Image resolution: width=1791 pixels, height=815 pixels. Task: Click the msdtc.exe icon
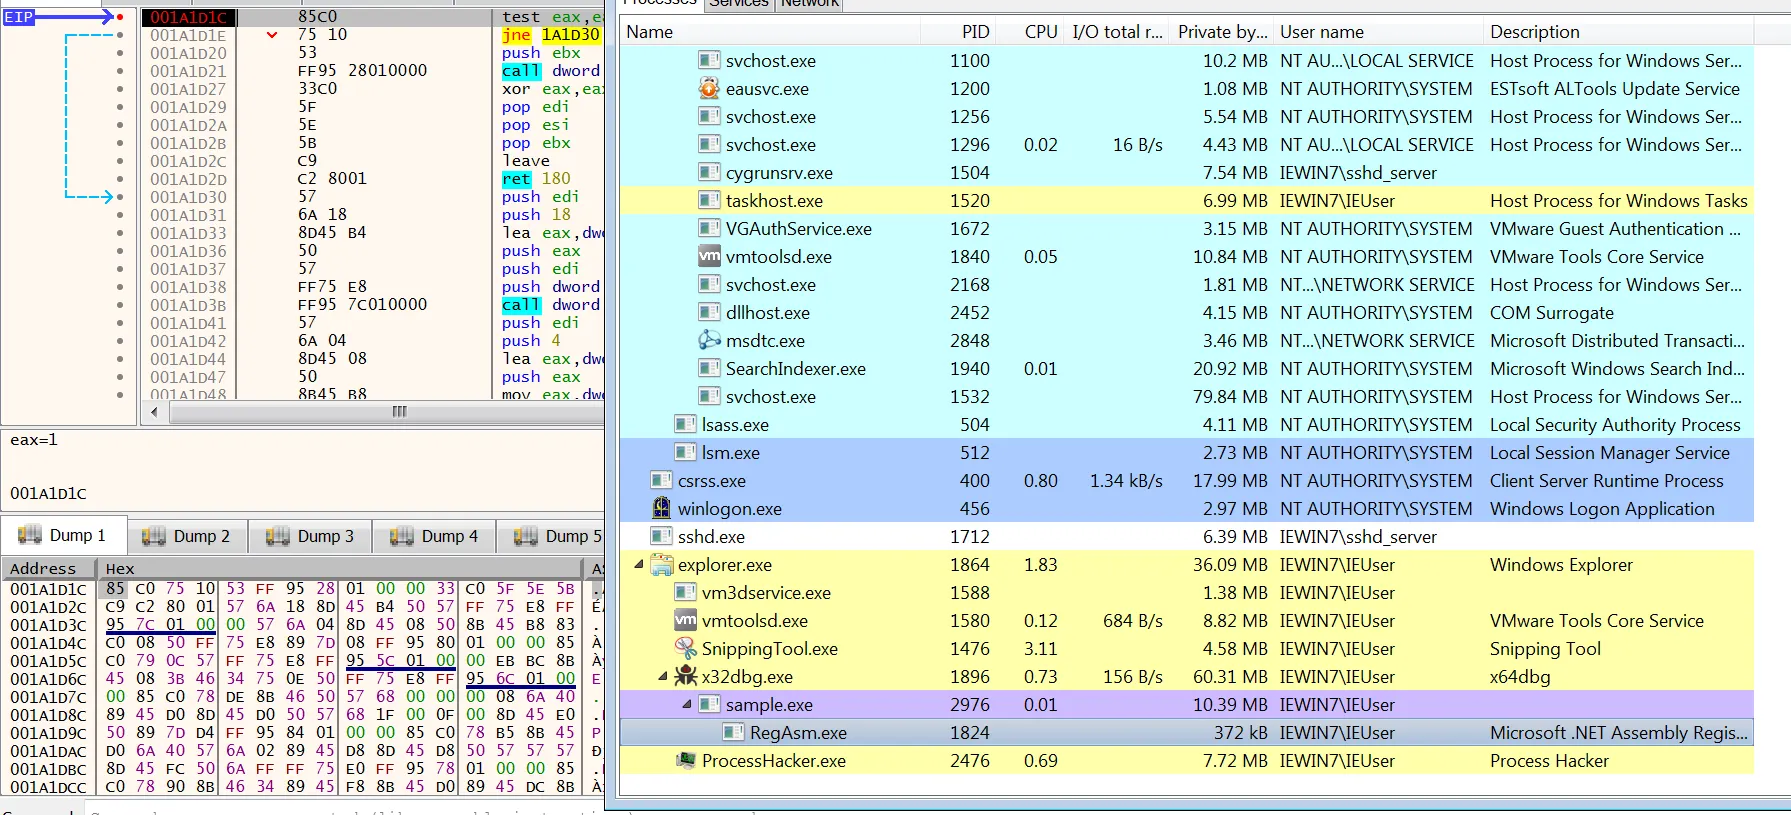[709, 341]
